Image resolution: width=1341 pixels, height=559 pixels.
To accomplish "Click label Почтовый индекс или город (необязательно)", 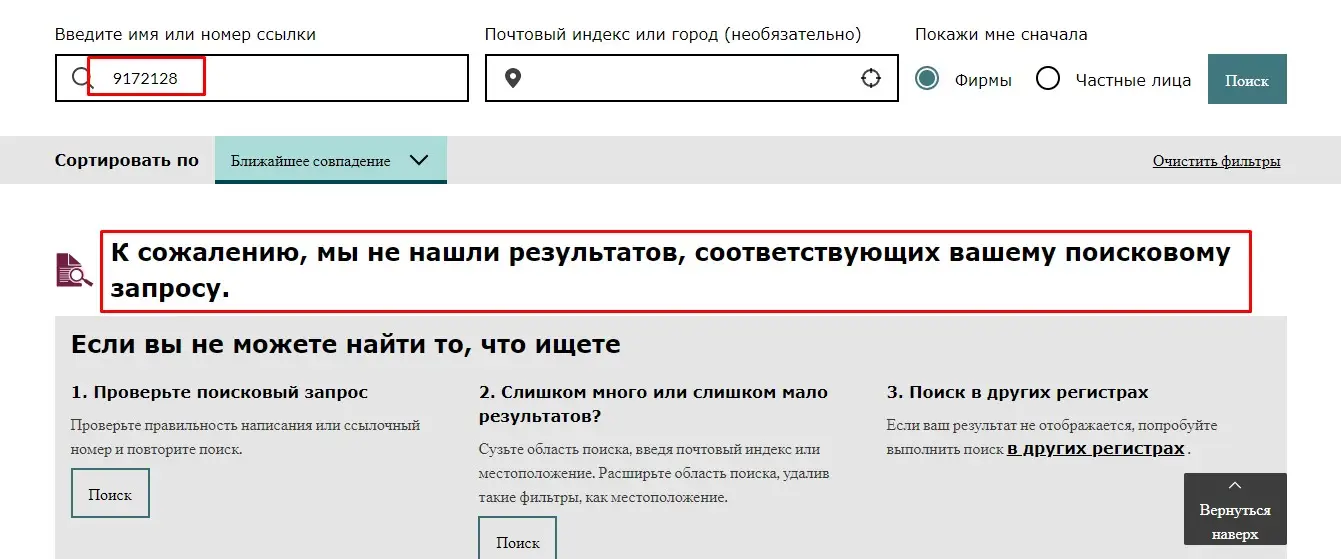I will 673,34.
